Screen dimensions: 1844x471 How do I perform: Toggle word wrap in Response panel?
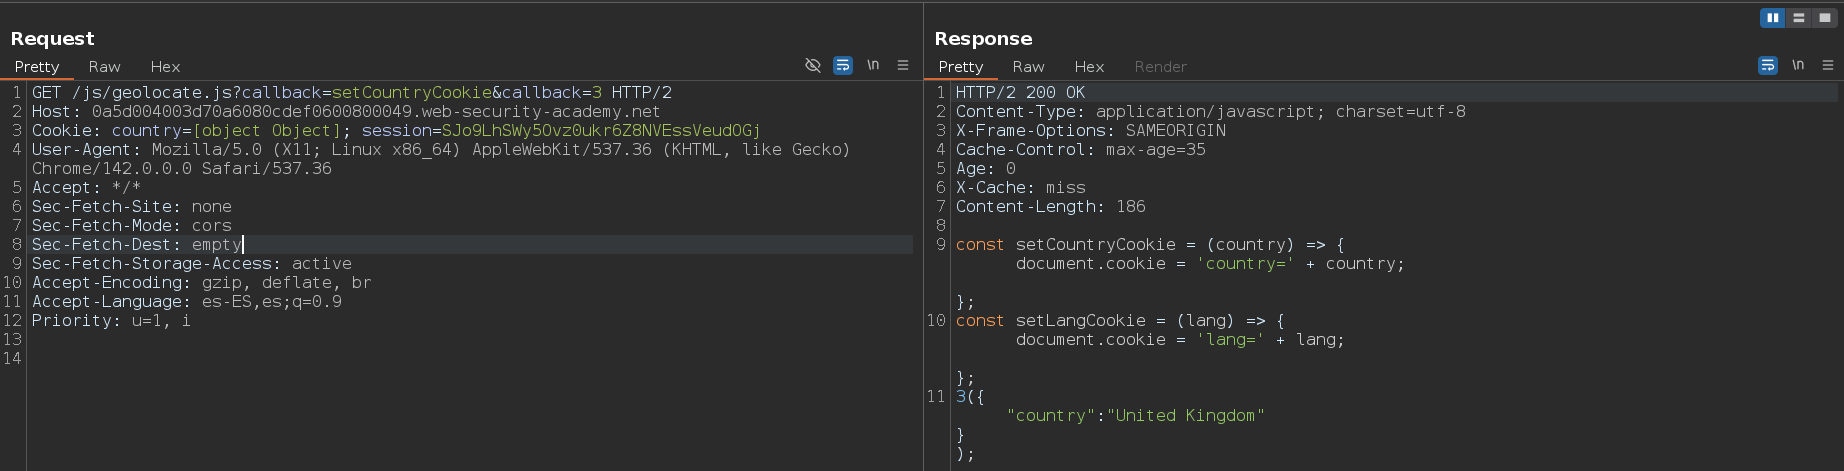(1768, 65)
